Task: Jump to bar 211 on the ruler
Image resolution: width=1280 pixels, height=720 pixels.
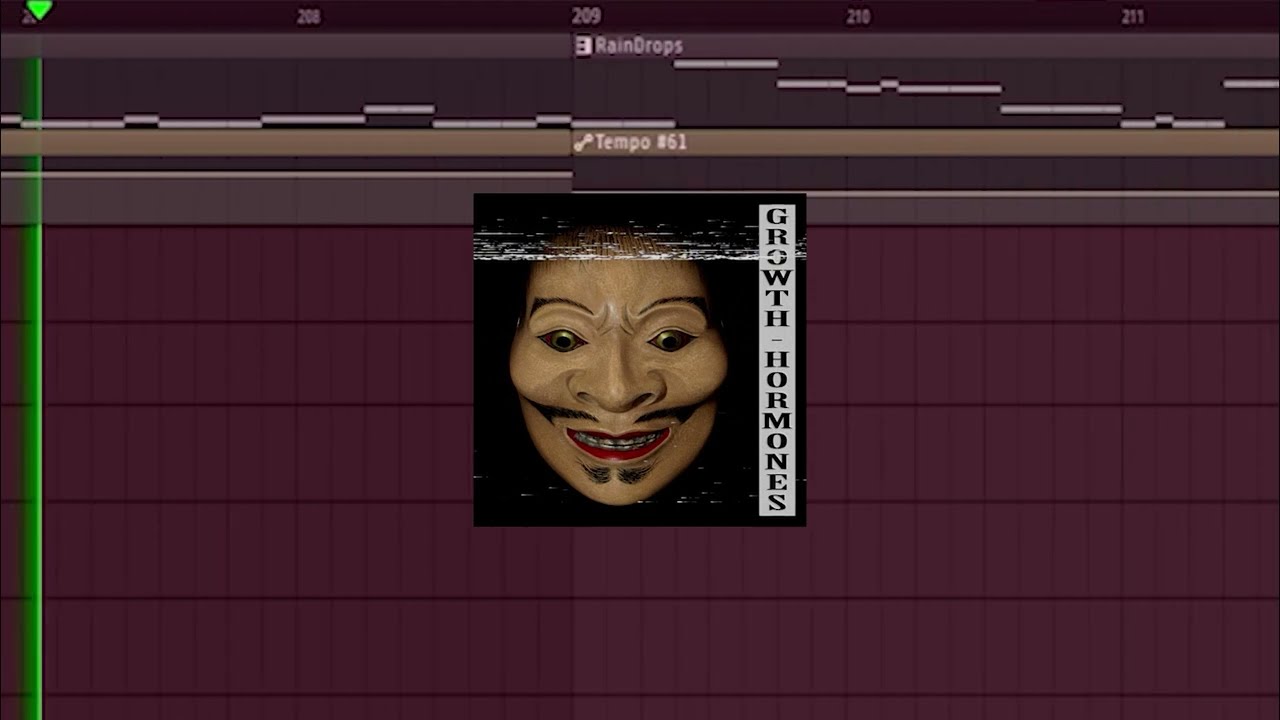Action: pos(1133,16)
